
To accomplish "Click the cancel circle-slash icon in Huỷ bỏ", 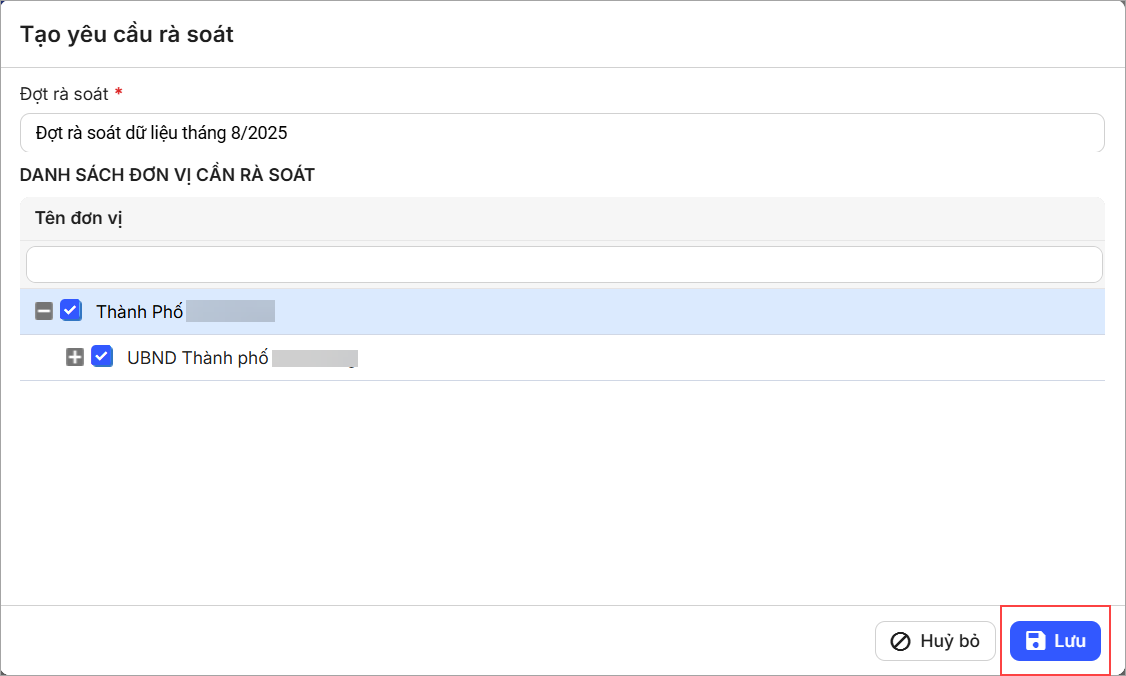I will tap(900, 642).
